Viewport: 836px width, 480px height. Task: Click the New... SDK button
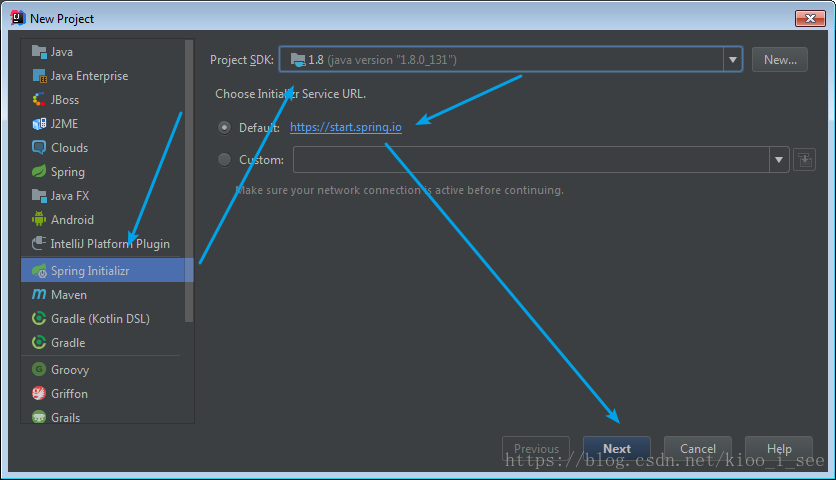[780, 60]
